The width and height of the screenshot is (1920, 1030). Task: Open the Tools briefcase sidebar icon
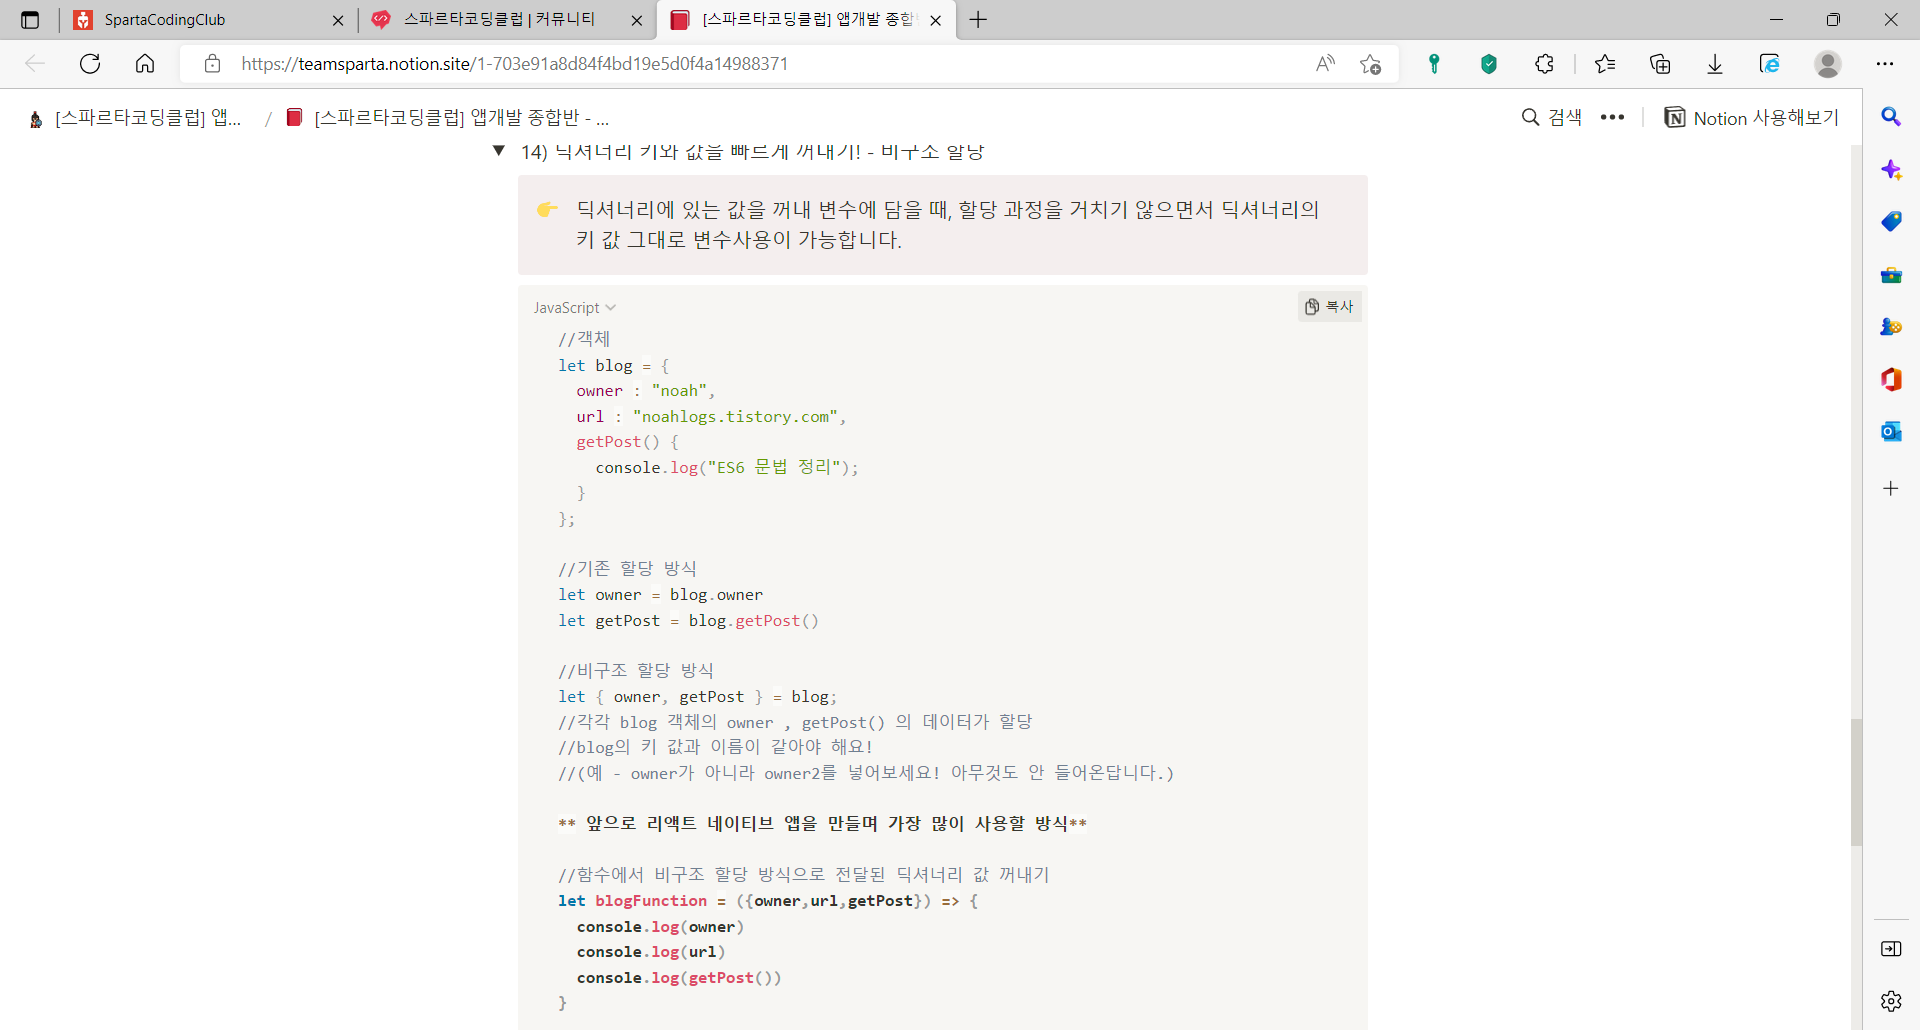pyautogui.click(x=1891, y=275)
